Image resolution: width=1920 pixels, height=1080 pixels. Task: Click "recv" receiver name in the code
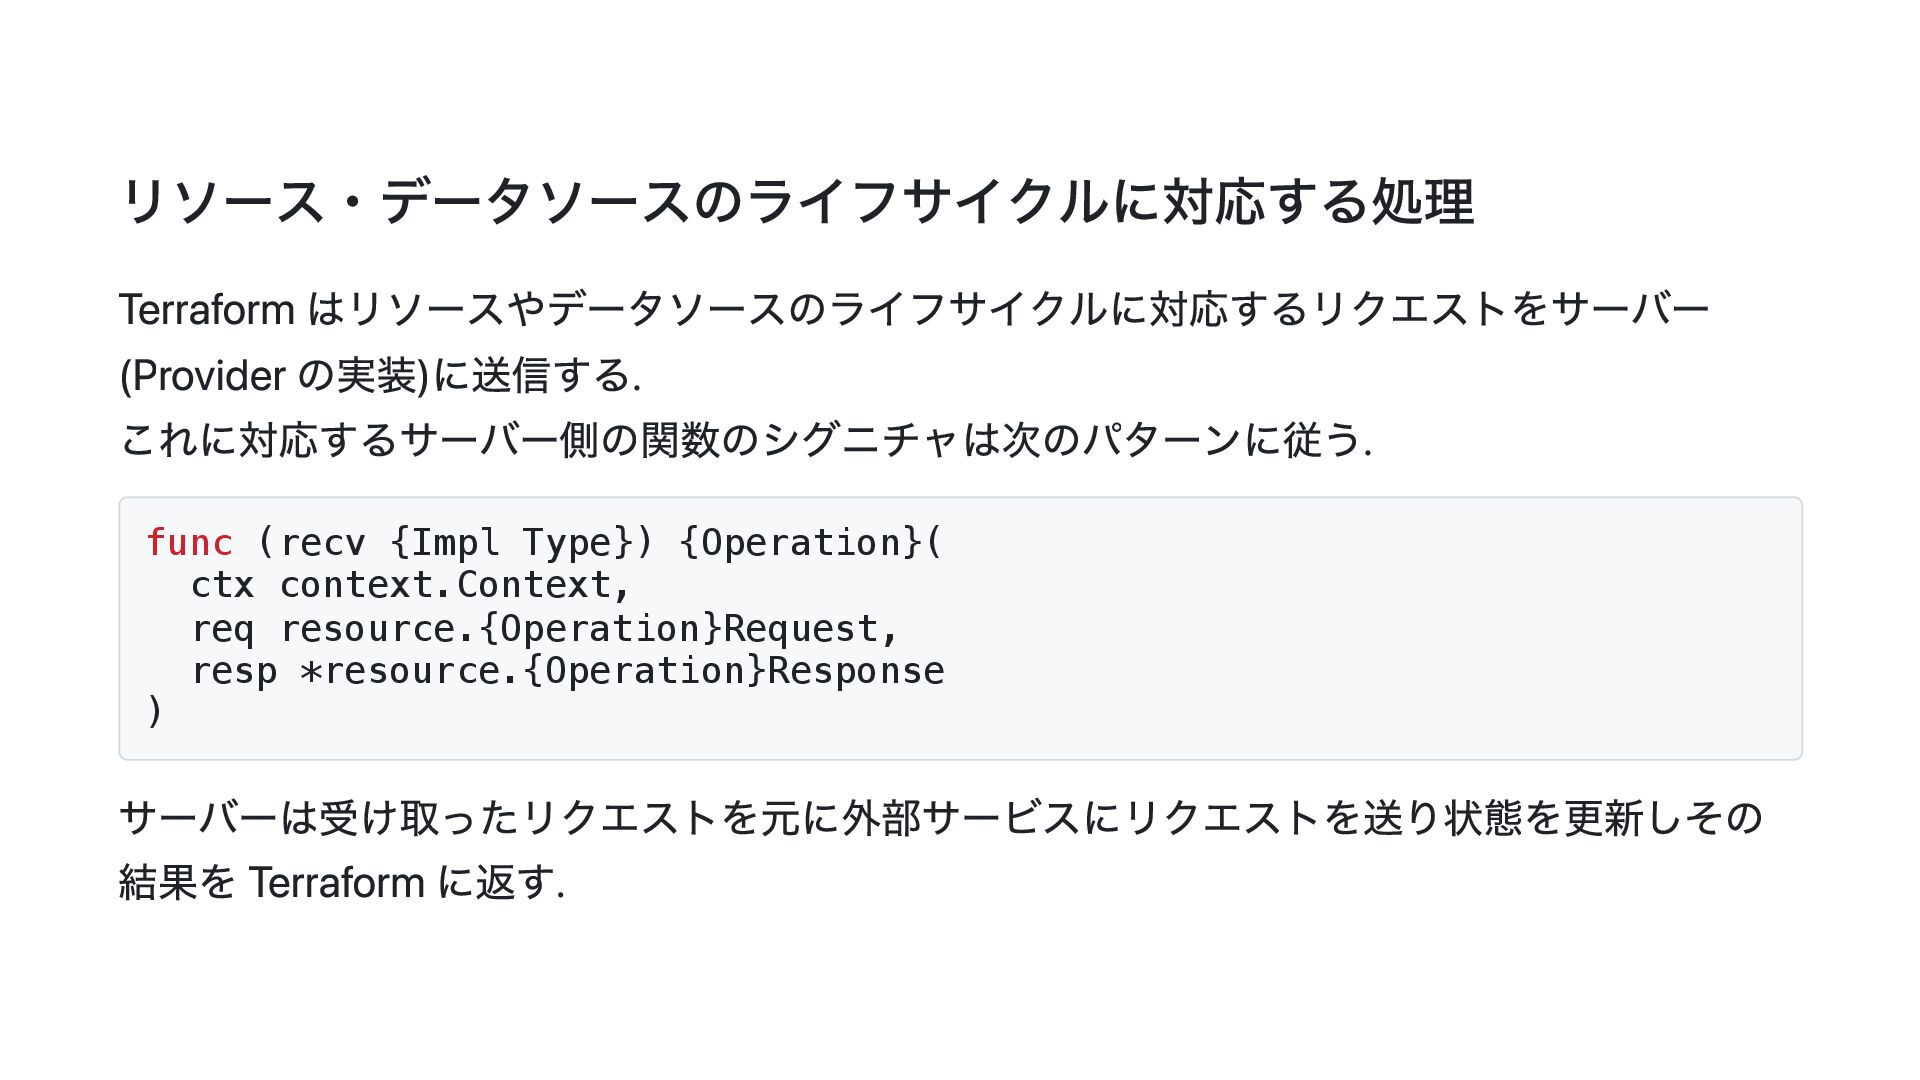click(322, 543)
